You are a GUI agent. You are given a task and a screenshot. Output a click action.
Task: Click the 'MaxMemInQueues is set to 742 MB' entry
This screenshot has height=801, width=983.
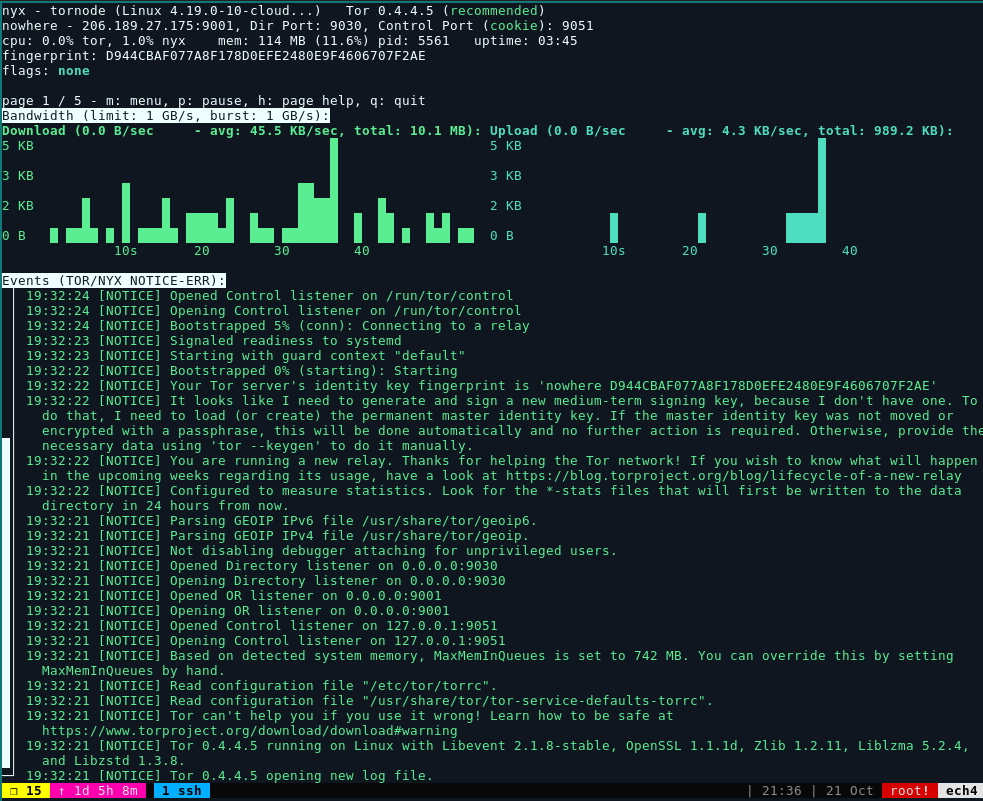(x=490, y=663)
